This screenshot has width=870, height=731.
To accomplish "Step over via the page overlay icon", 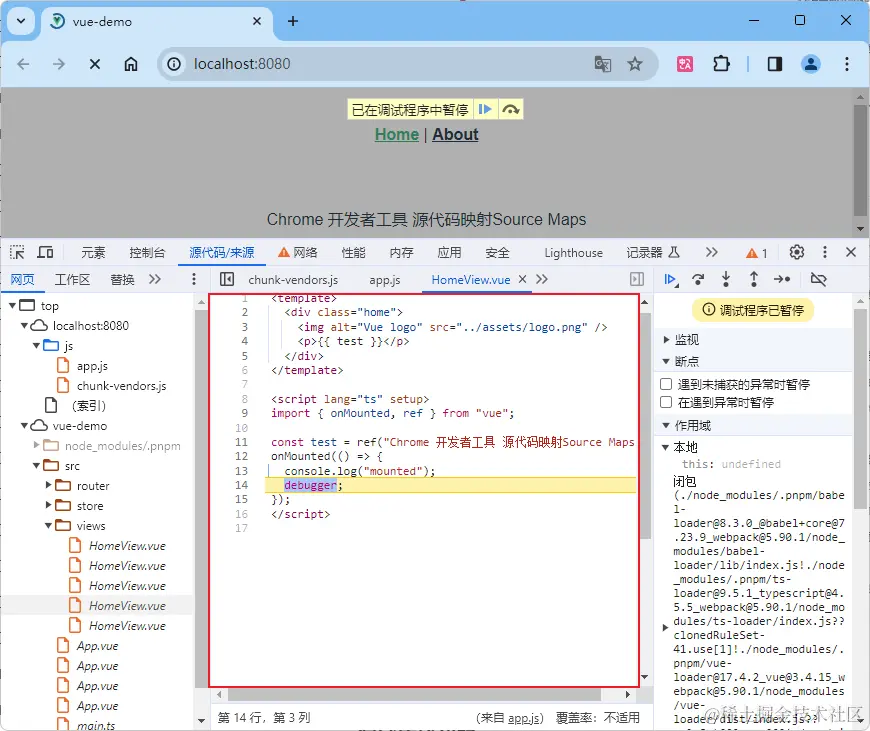I will tap(510, 109).
